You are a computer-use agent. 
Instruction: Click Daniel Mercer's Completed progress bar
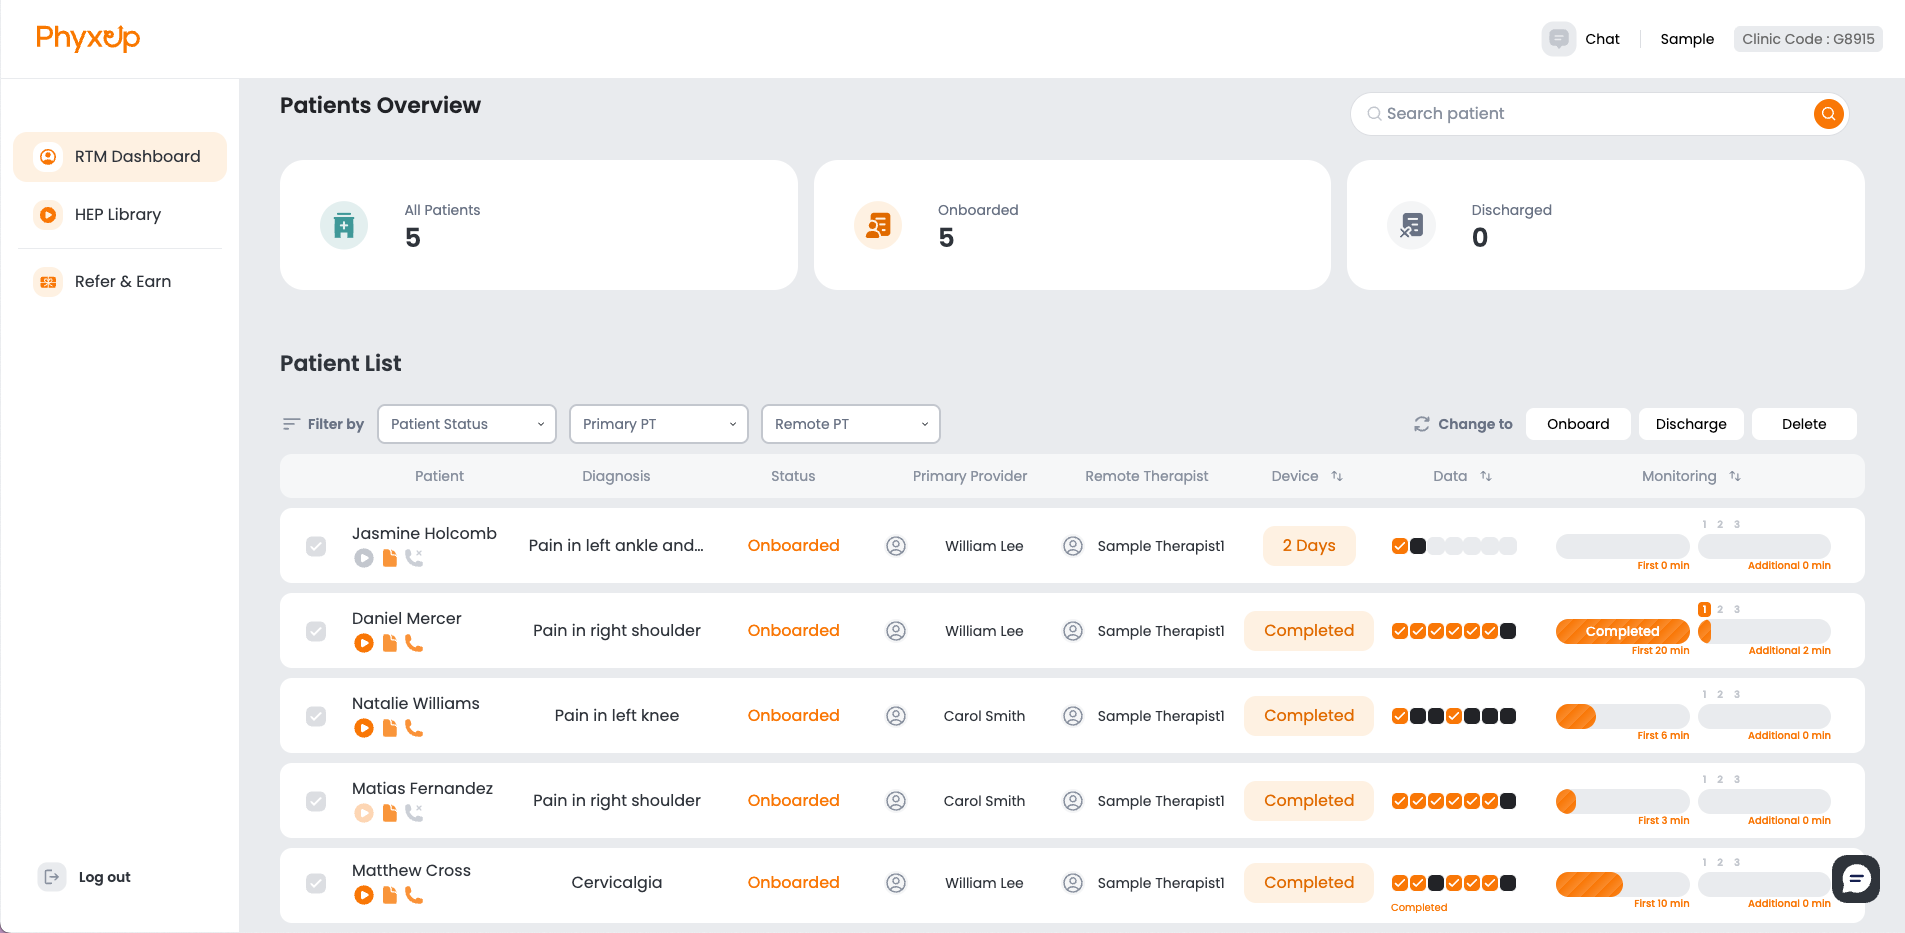(1621, 631)
